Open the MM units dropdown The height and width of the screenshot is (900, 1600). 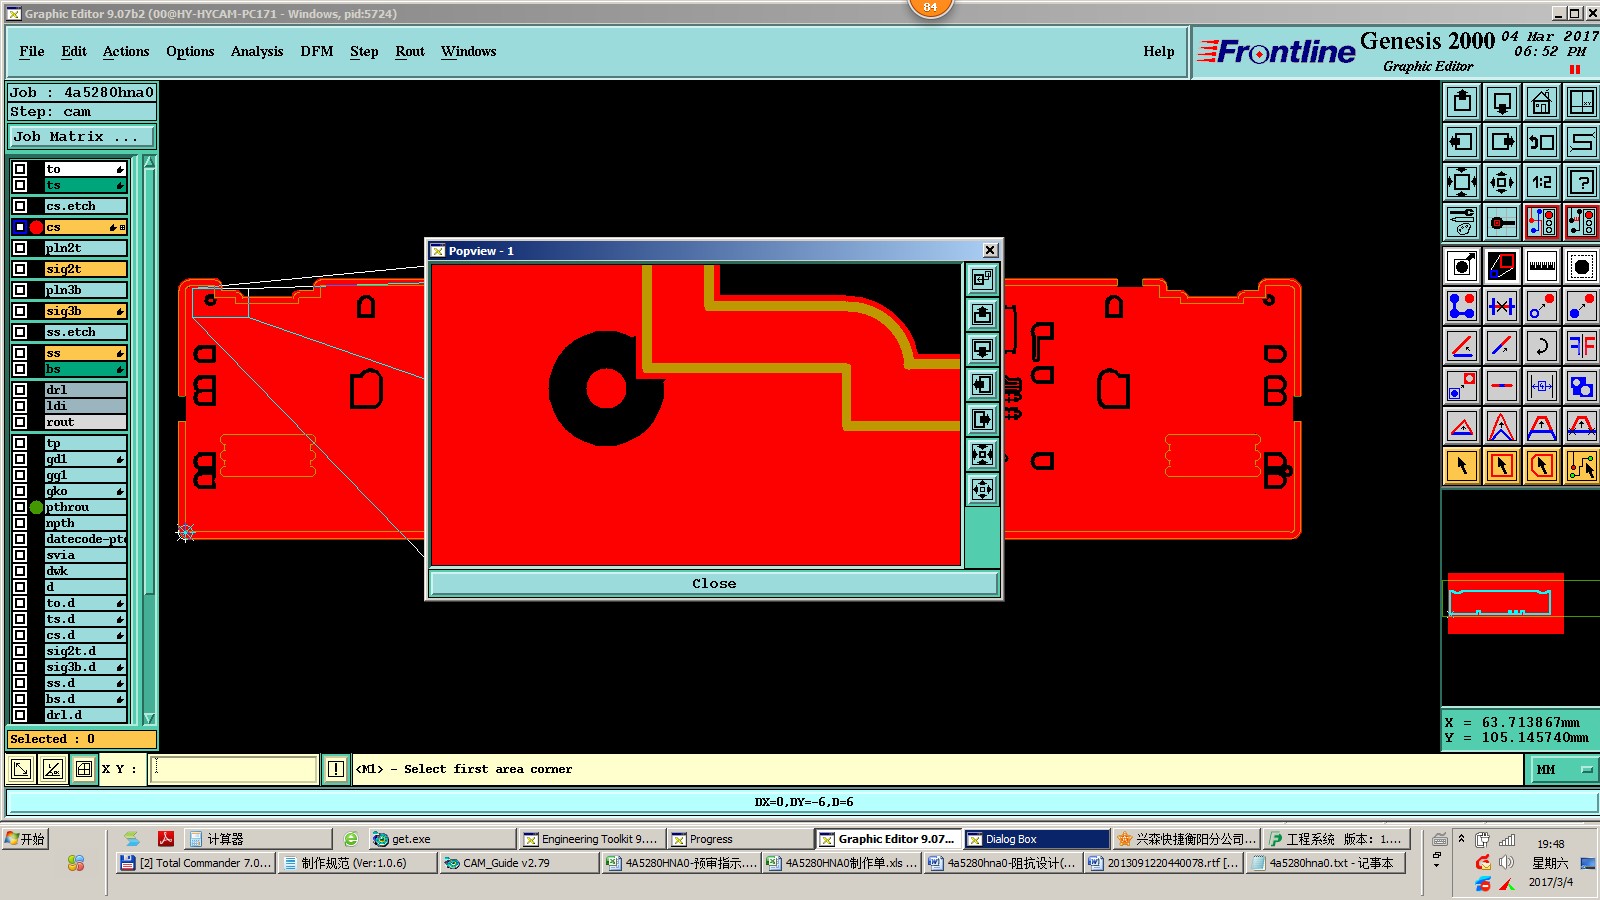click(1563, 769)
